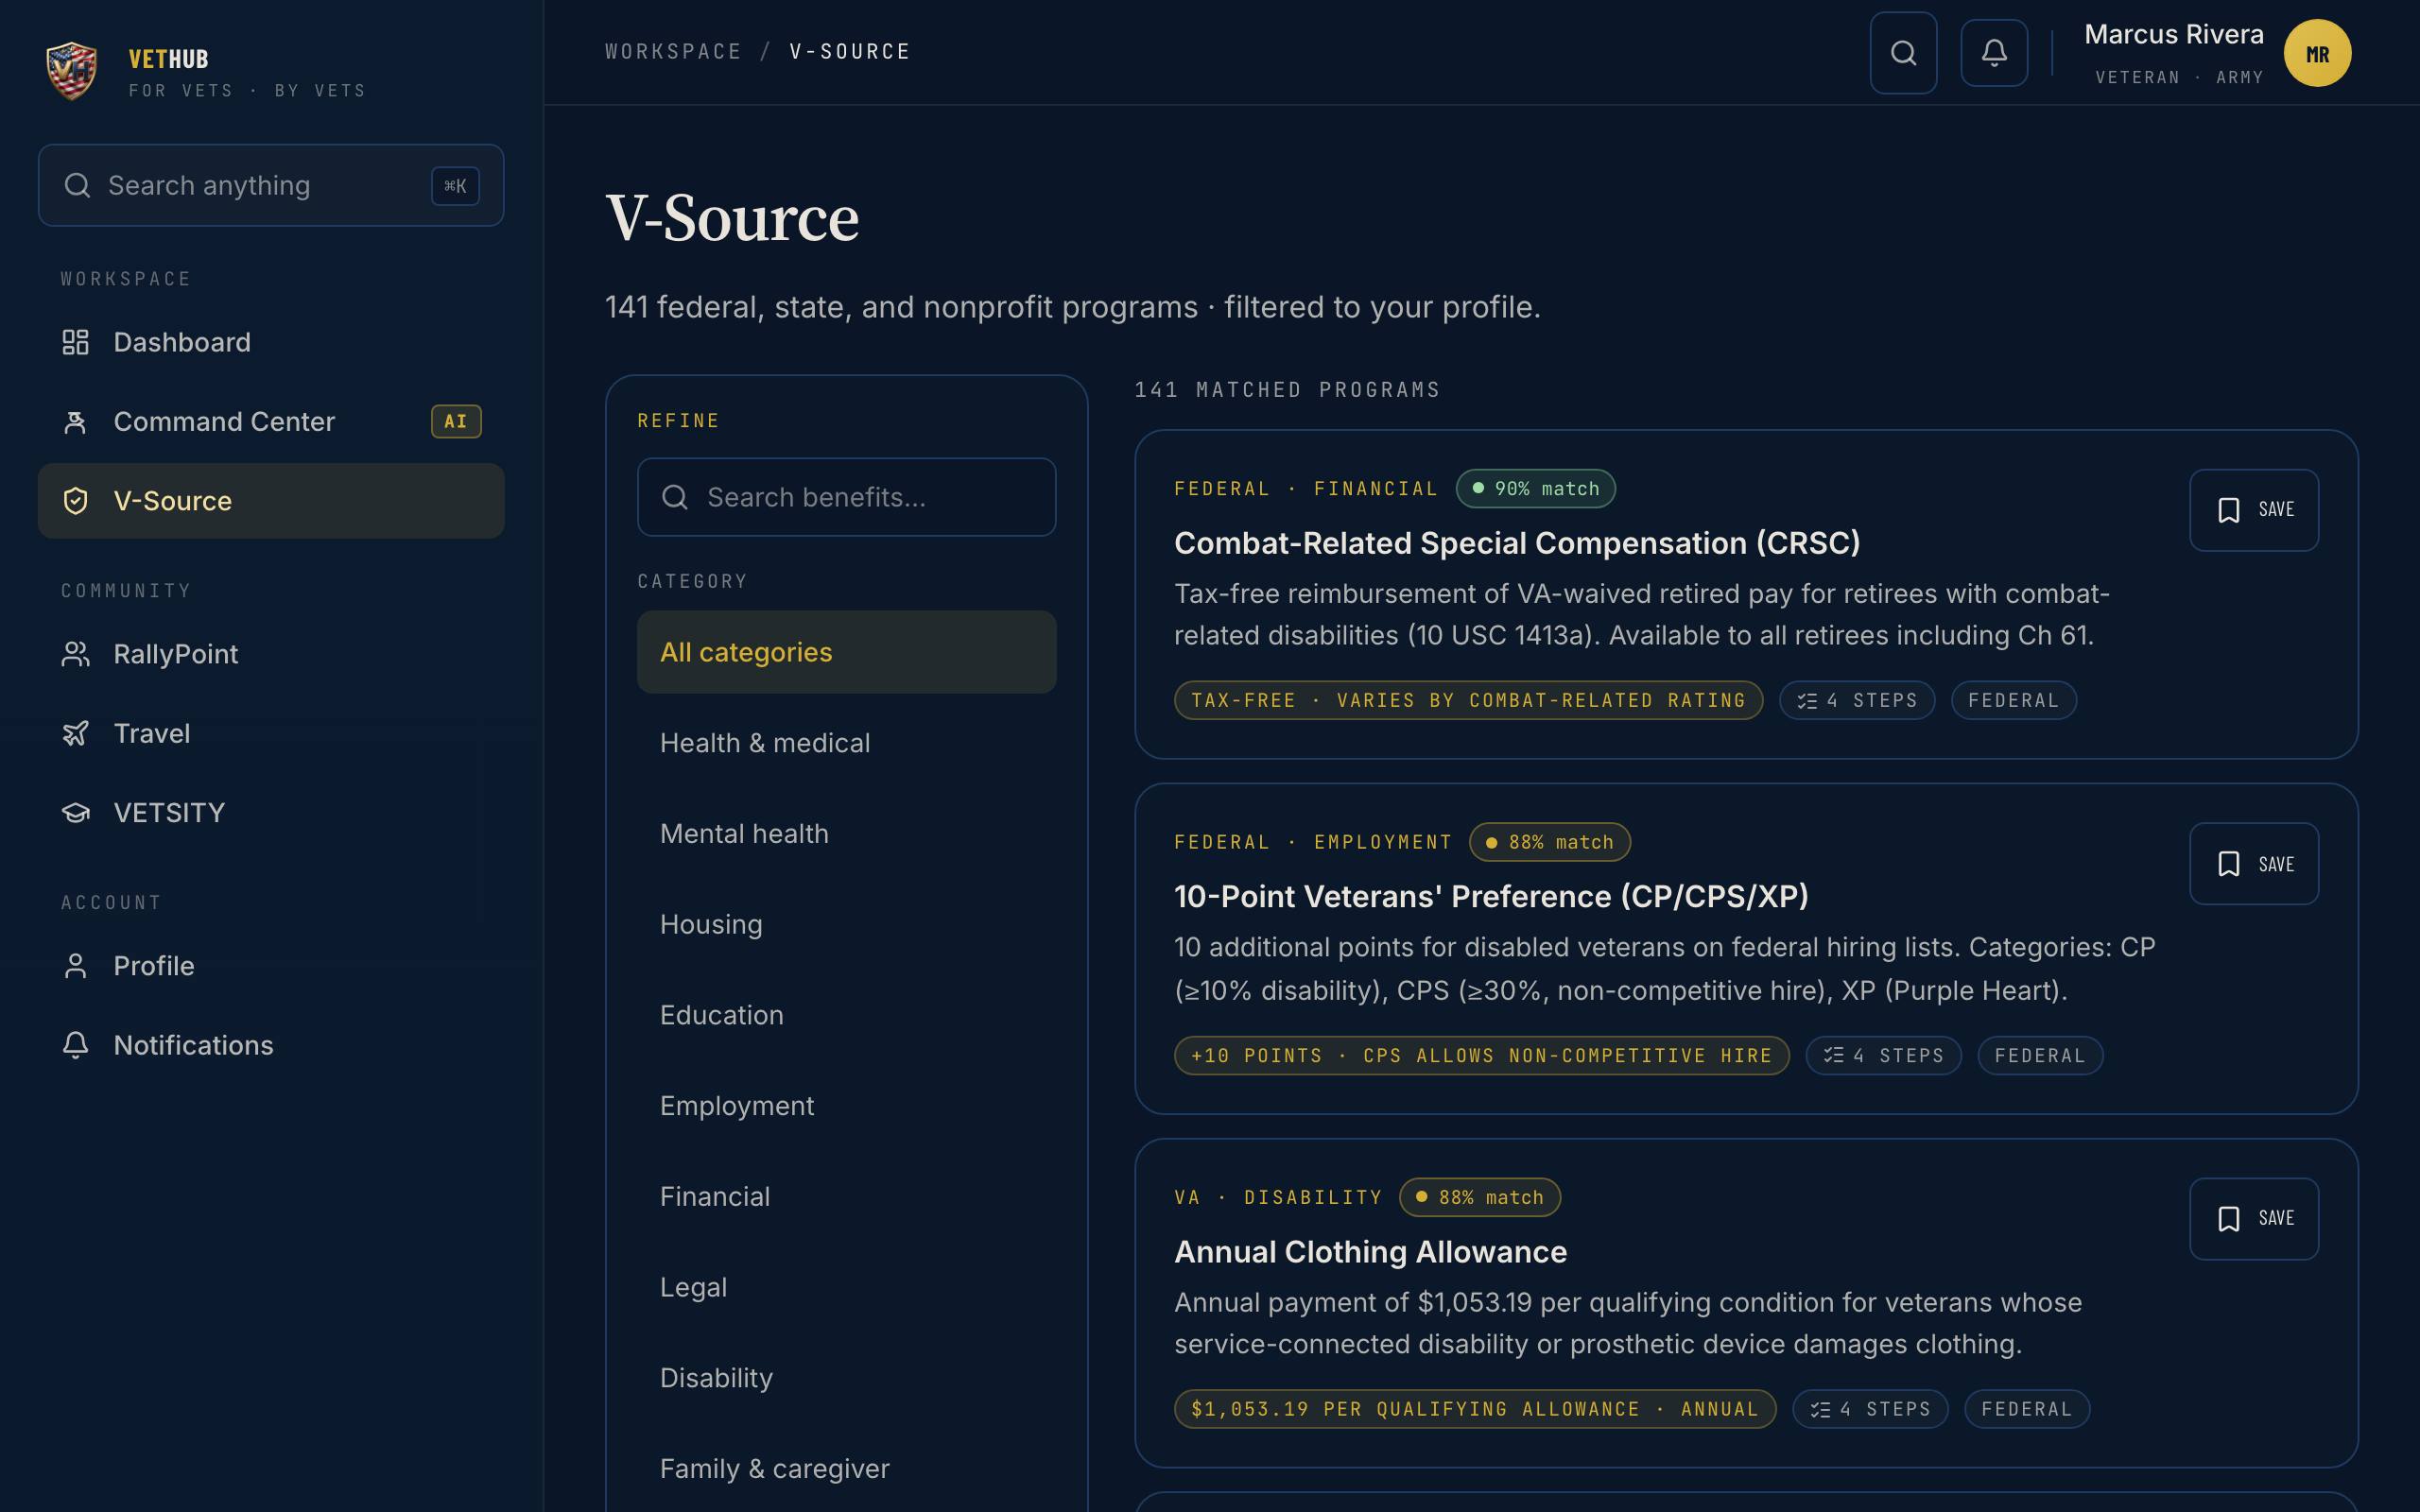Filter by Health & medical category
The image size is (2420, 1512).
[847, 743]
